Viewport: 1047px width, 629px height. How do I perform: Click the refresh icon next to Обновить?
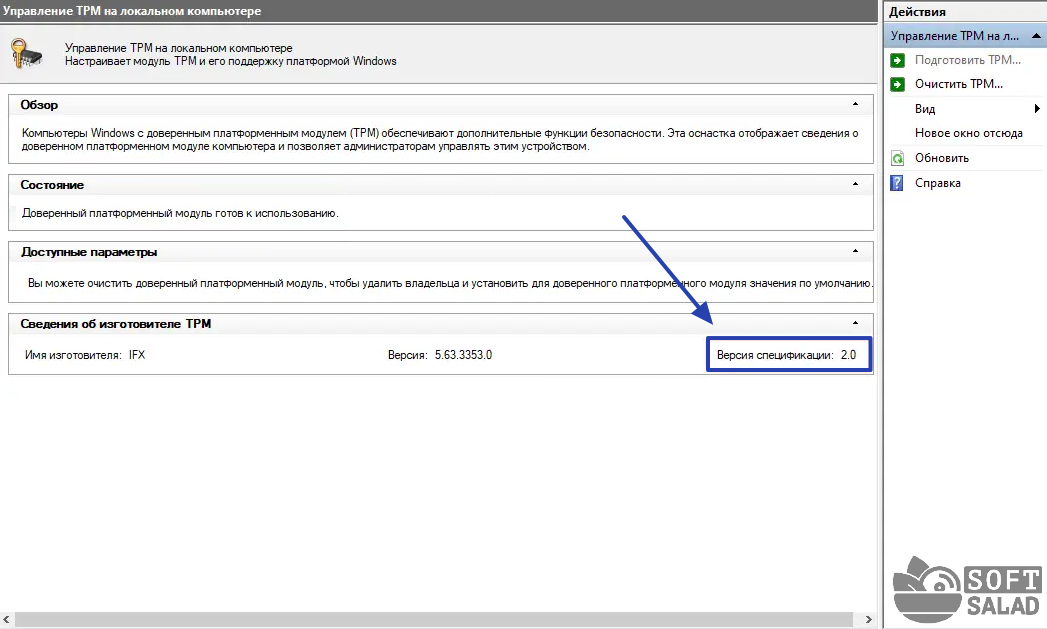pos(897,158)
